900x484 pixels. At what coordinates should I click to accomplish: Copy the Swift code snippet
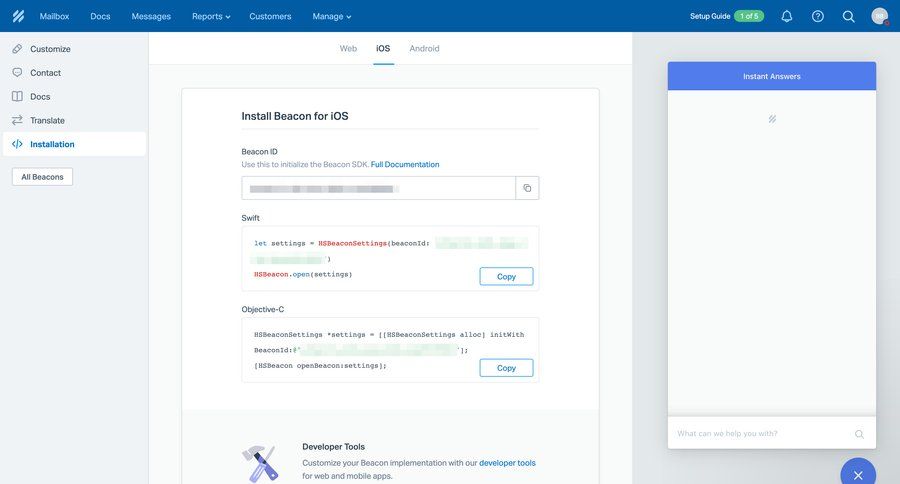point(506,276)
